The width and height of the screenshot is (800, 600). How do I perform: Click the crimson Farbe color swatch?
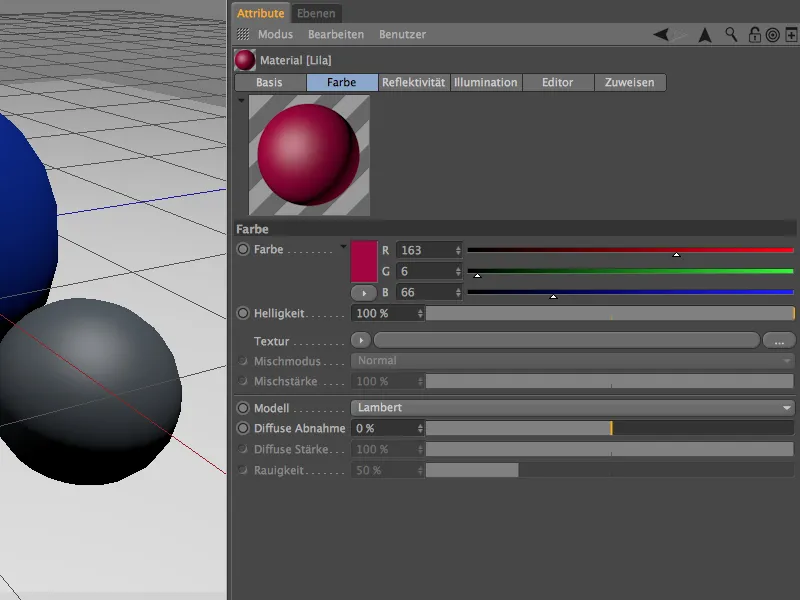pos(364,261)
